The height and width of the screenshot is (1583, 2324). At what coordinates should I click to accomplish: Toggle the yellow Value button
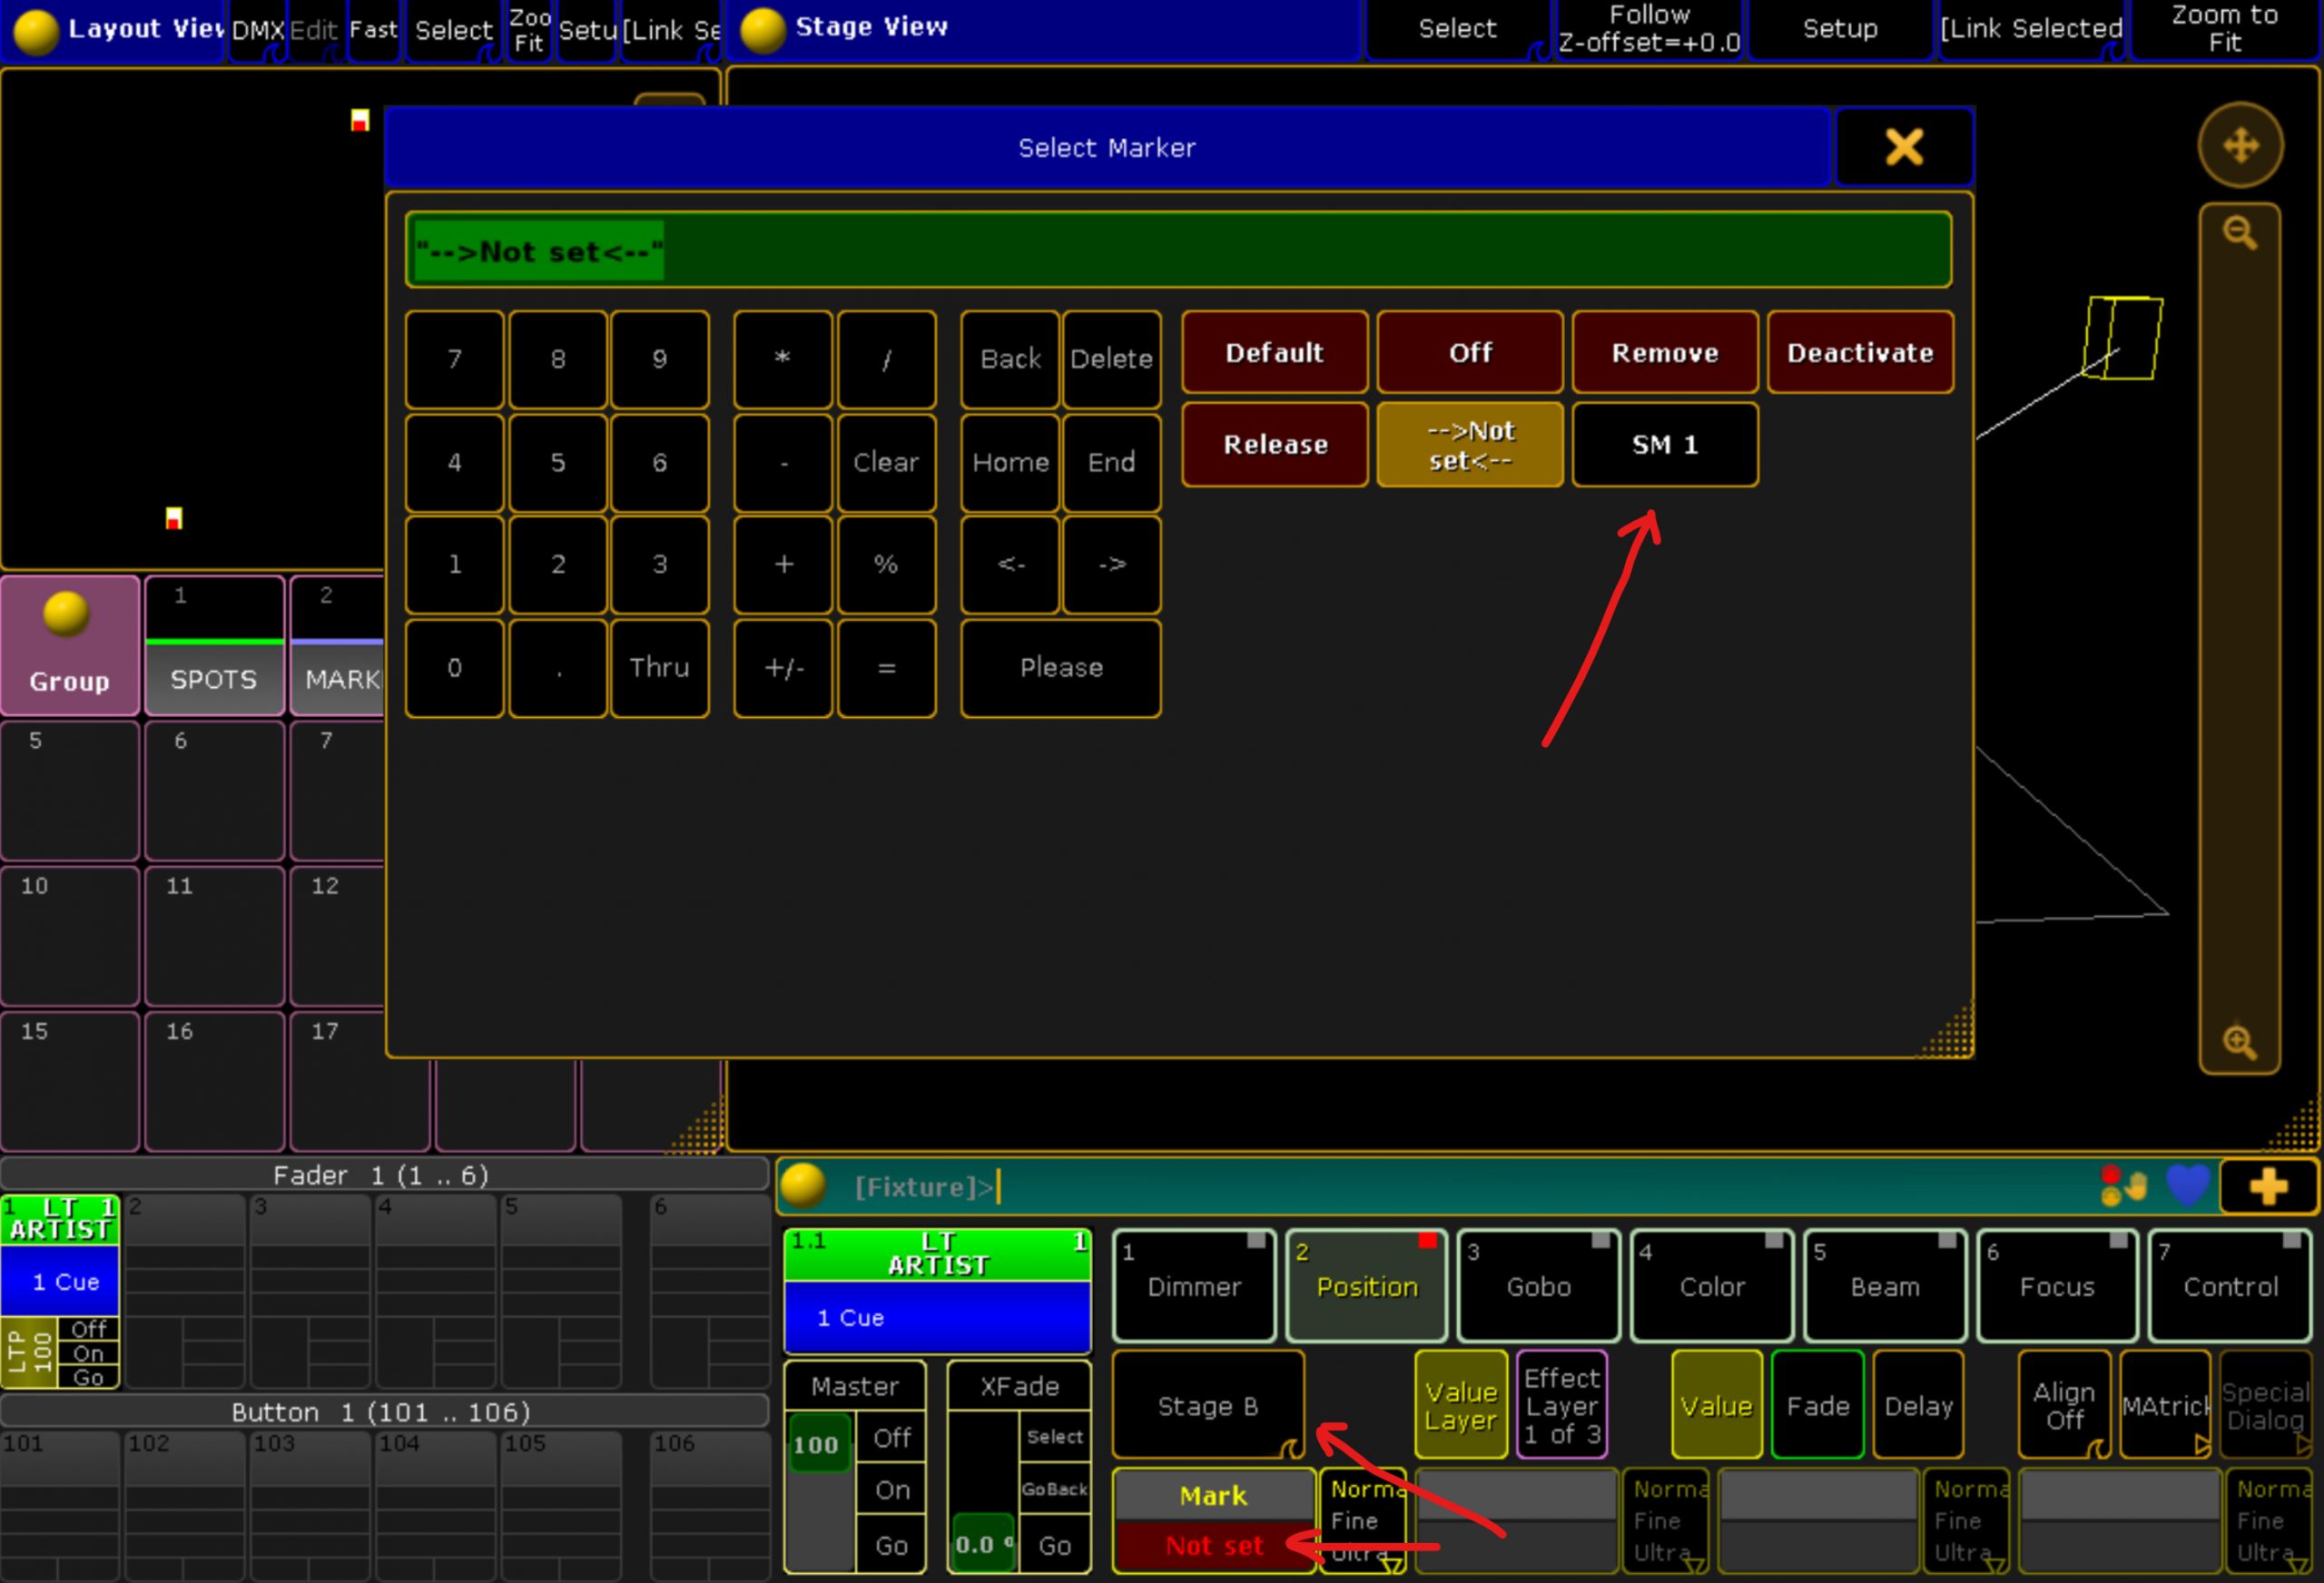(1716, 1405)
